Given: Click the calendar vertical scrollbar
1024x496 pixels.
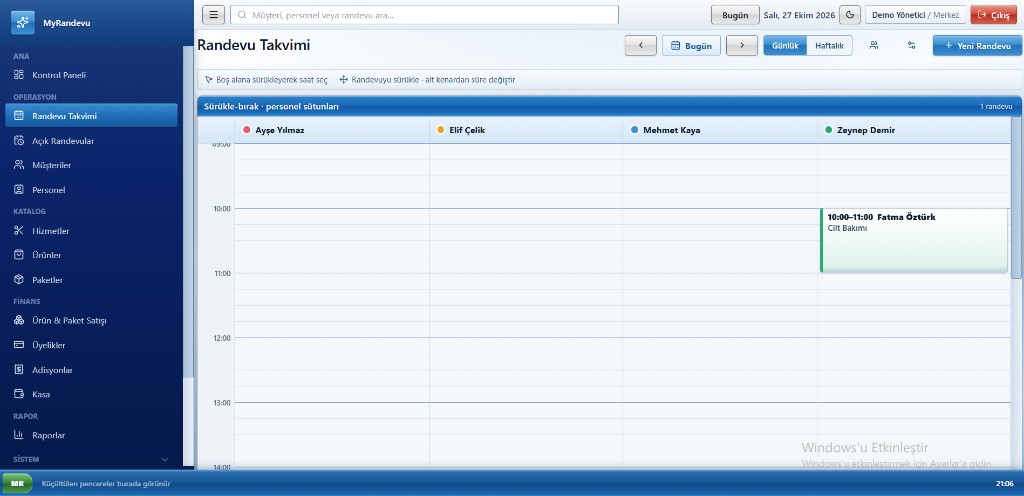Looking at the screenshot, I should 1016,197.
